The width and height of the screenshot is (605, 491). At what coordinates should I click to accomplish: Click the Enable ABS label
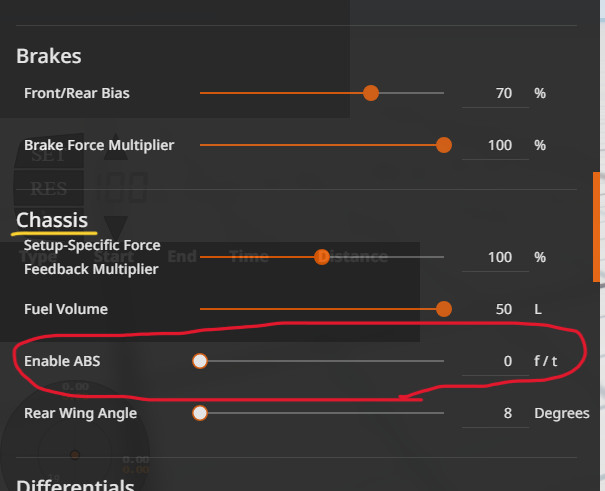62,361
